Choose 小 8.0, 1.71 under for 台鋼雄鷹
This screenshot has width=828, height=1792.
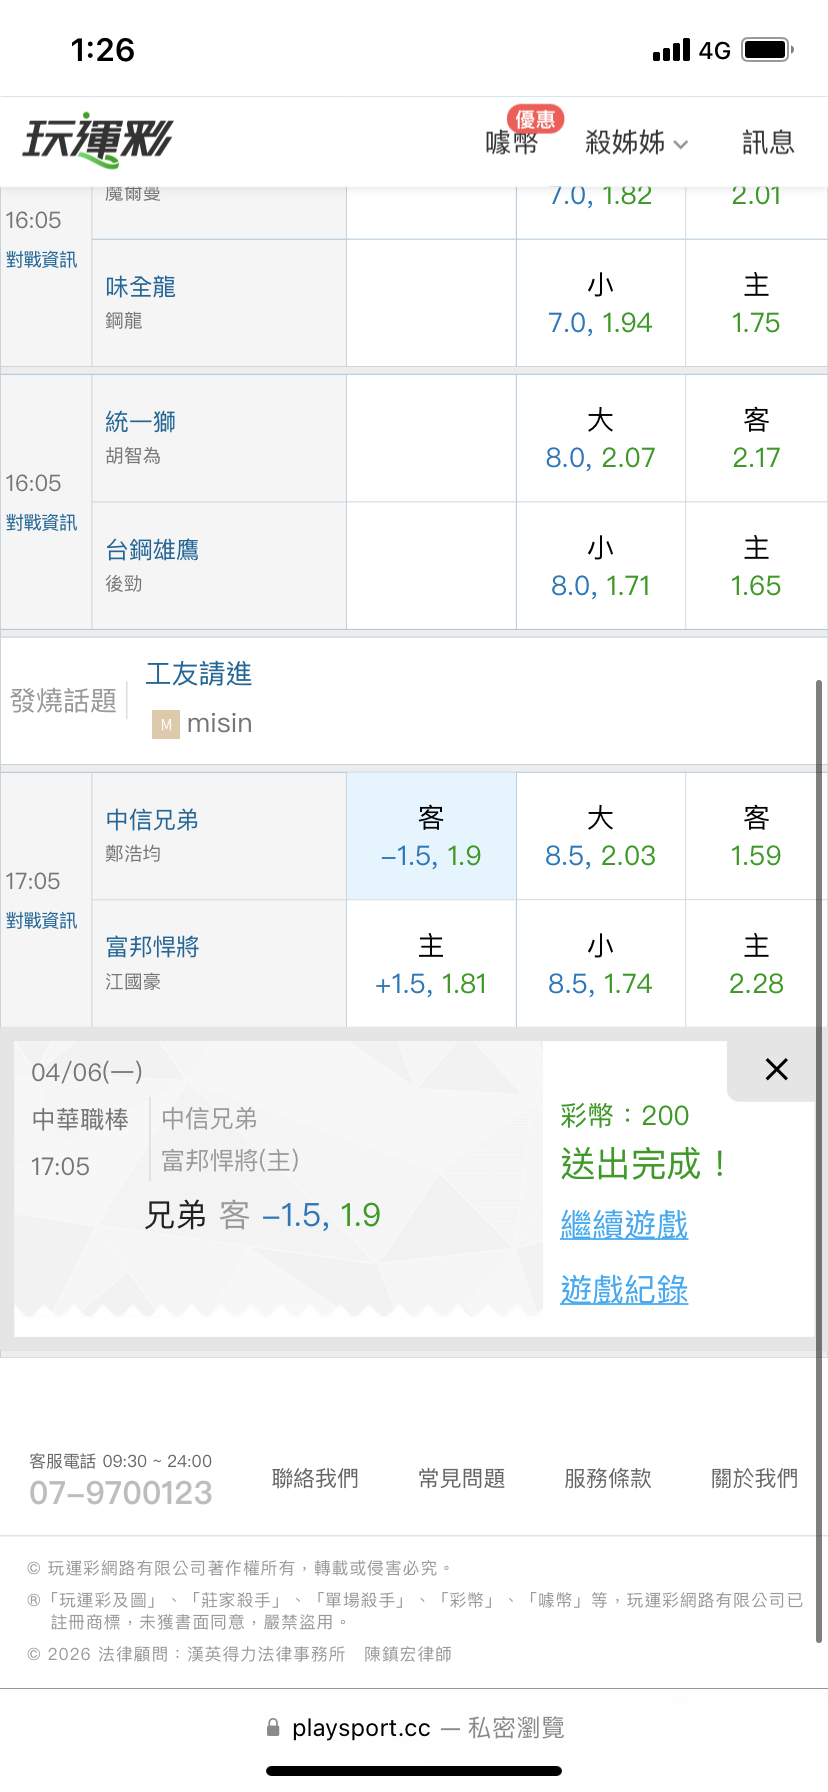600,567
